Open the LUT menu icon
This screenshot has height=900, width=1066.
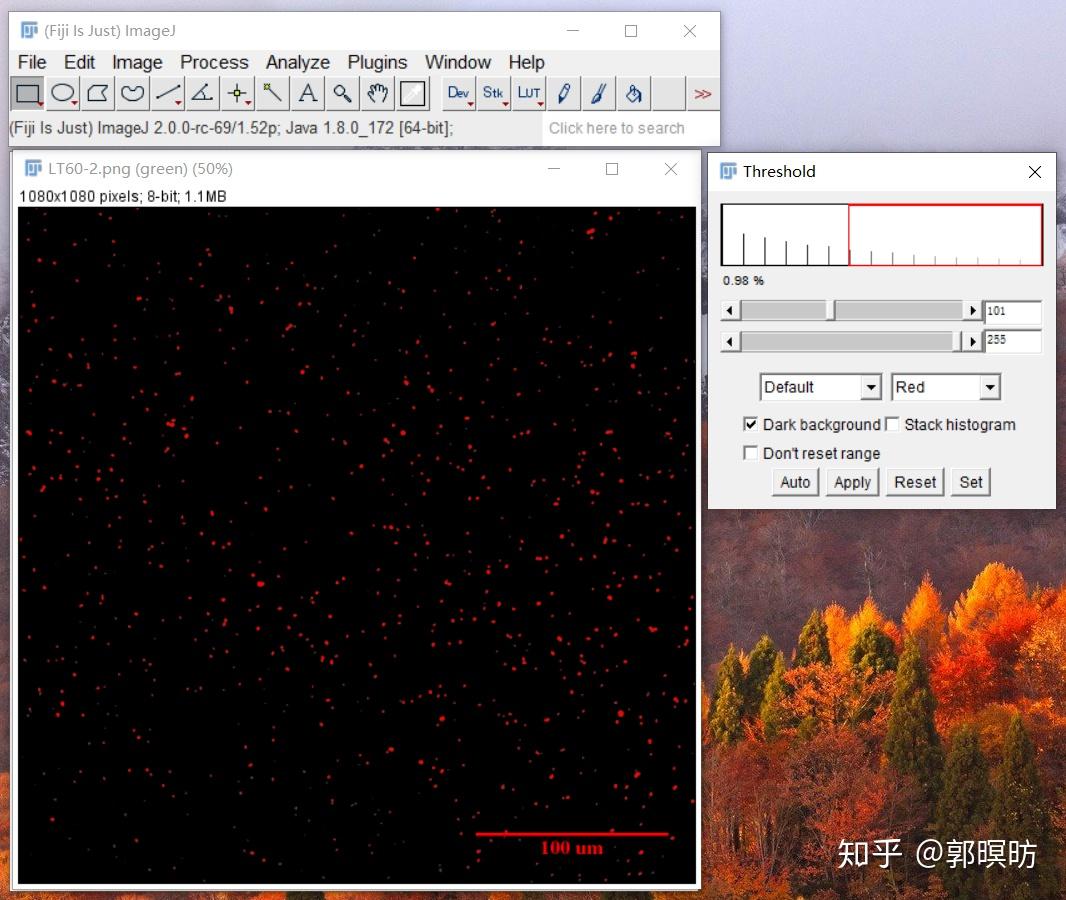[529, 93]
